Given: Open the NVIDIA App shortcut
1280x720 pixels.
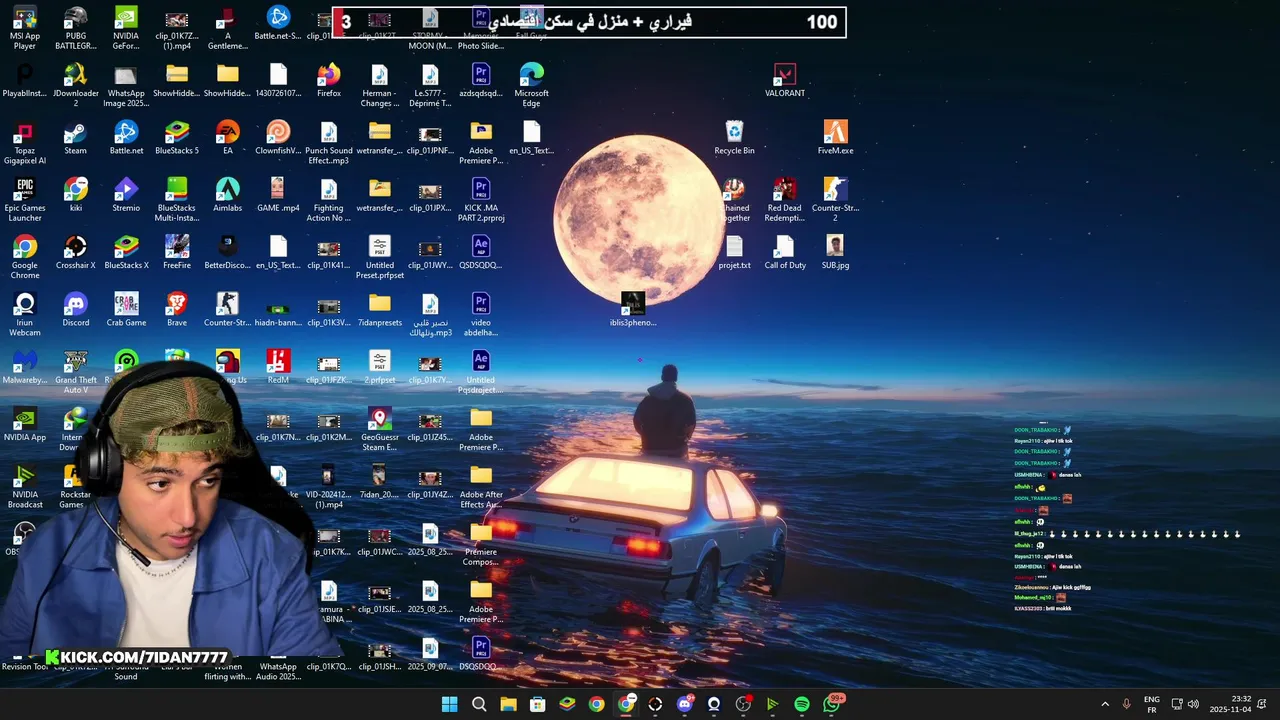Looking at the screenshot, I should click(25, 424).
